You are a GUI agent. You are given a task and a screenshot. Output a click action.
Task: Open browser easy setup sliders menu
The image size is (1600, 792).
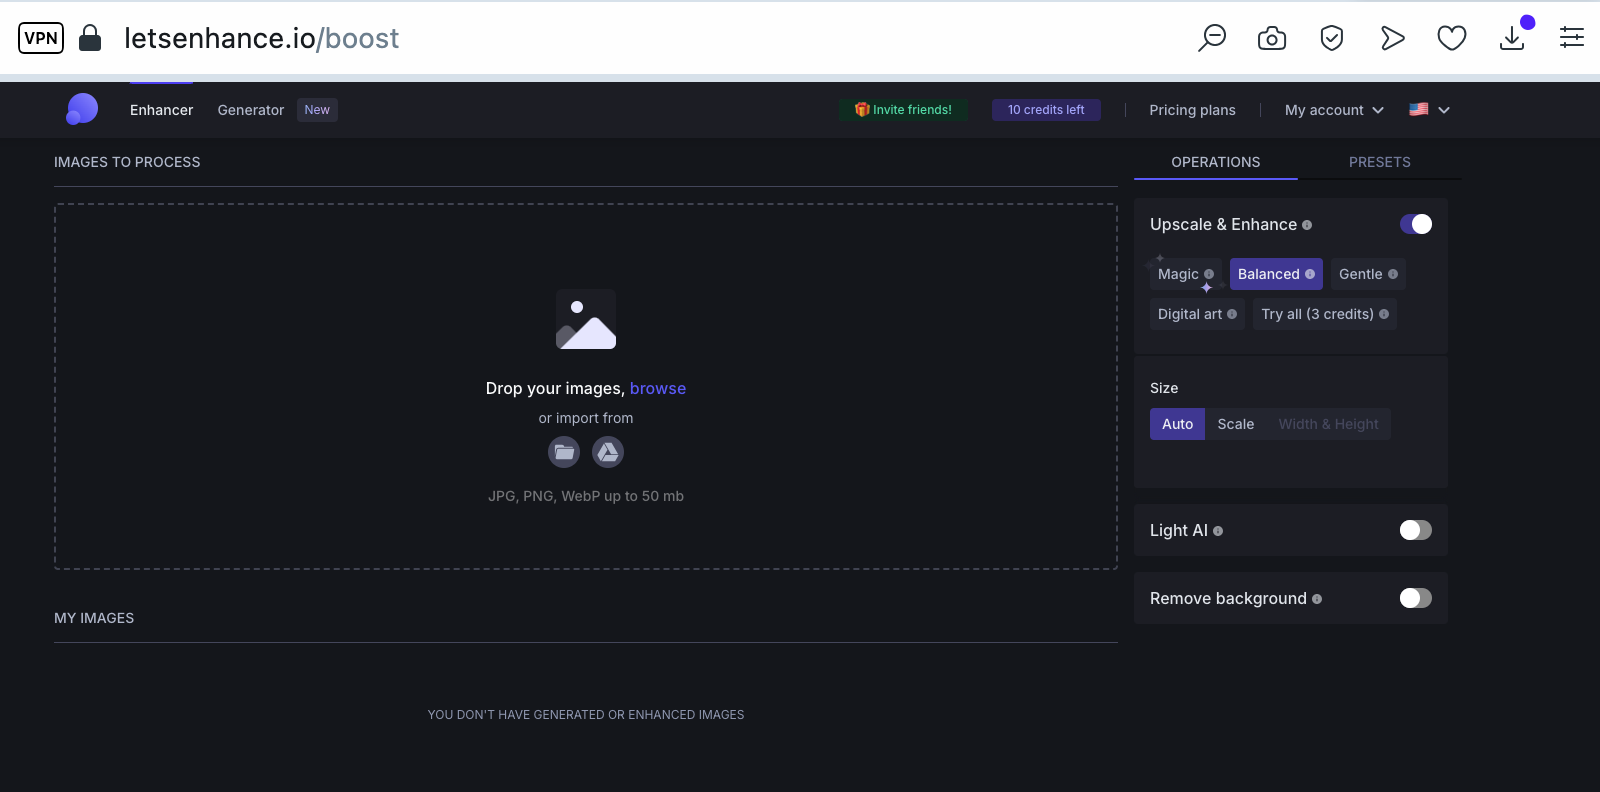click(1572, 38)
